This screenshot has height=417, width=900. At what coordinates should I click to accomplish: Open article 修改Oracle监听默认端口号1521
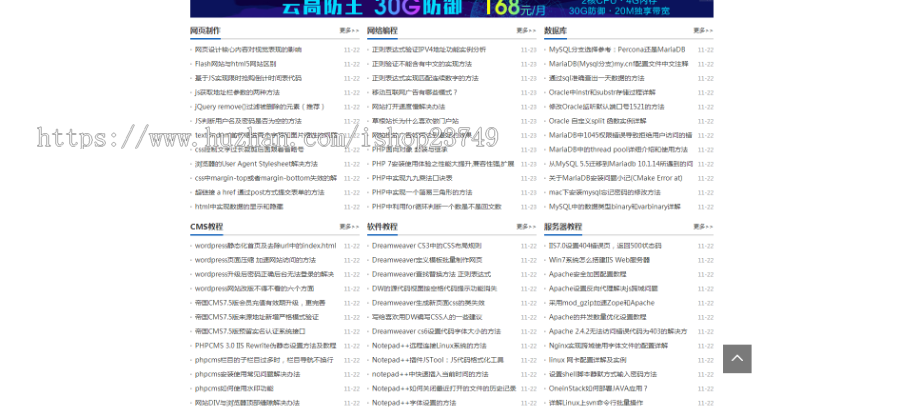pos(607,107)
